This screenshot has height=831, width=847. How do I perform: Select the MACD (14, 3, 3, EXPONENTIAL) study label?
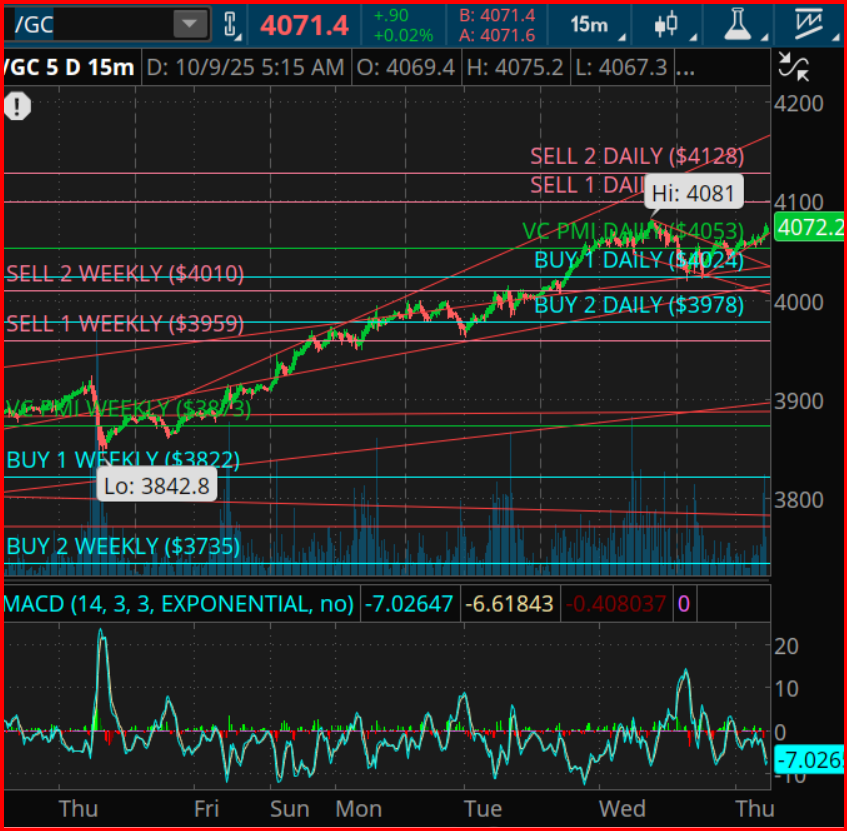click(180, 604)
